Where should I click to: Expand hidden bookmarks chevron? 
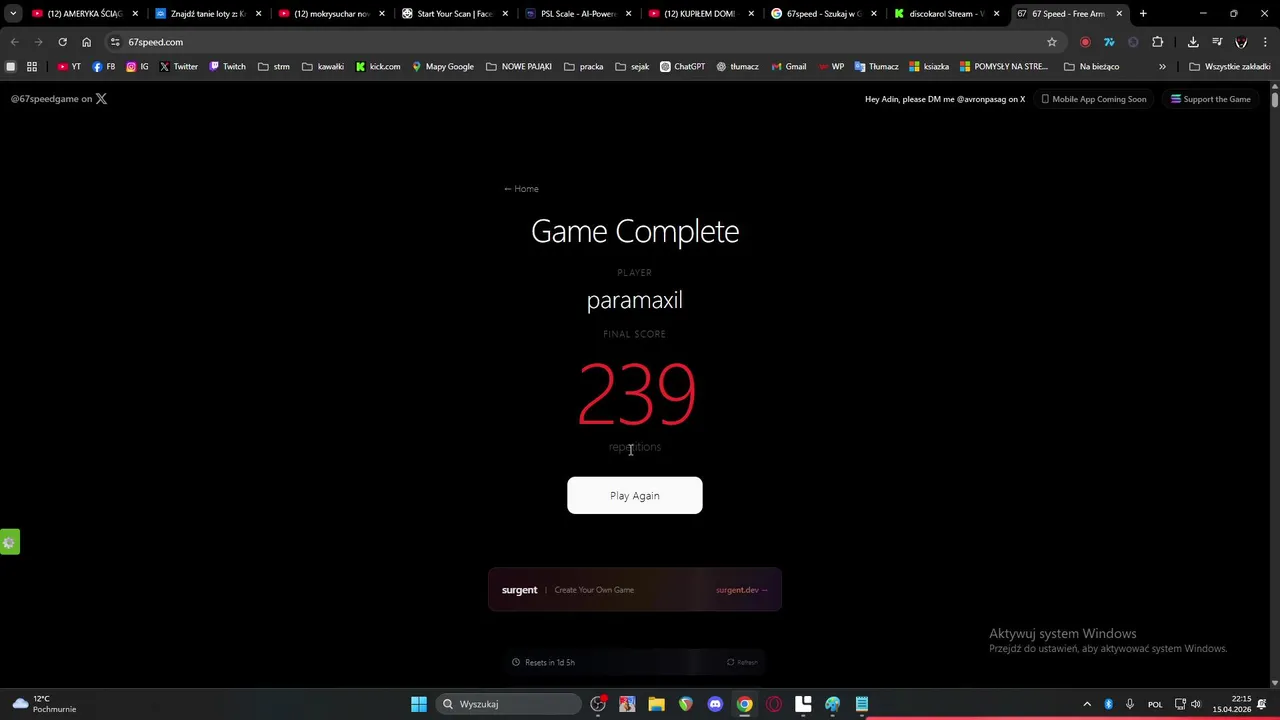point(1162,67)
